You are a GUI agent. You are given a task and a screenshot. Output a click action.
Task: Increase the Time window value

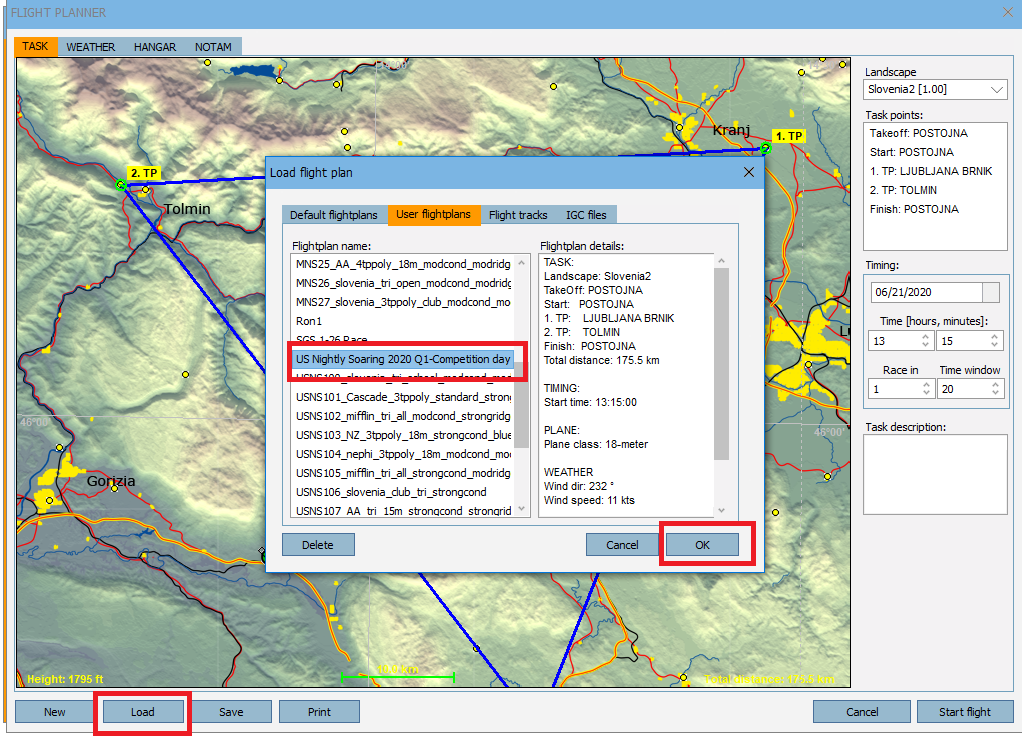click(x=994, y=385)
